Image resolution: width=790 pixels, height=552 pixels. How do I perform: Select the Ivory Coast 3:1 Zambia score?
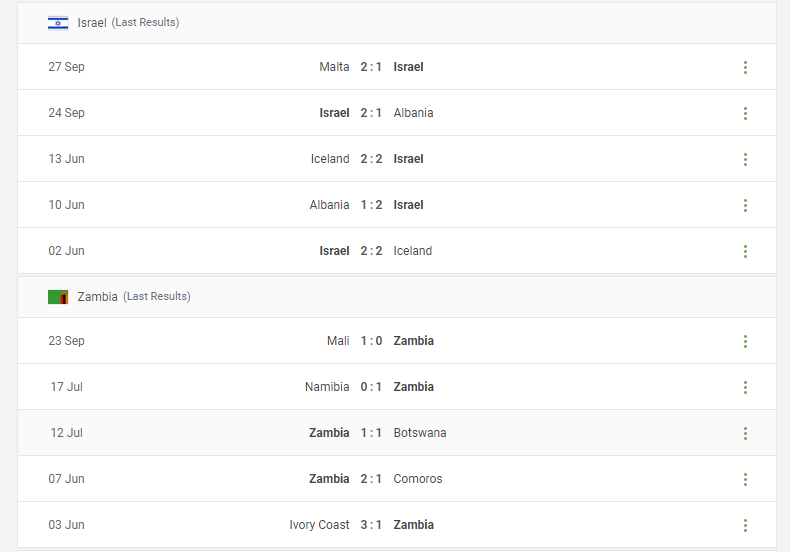pos(371,525)
